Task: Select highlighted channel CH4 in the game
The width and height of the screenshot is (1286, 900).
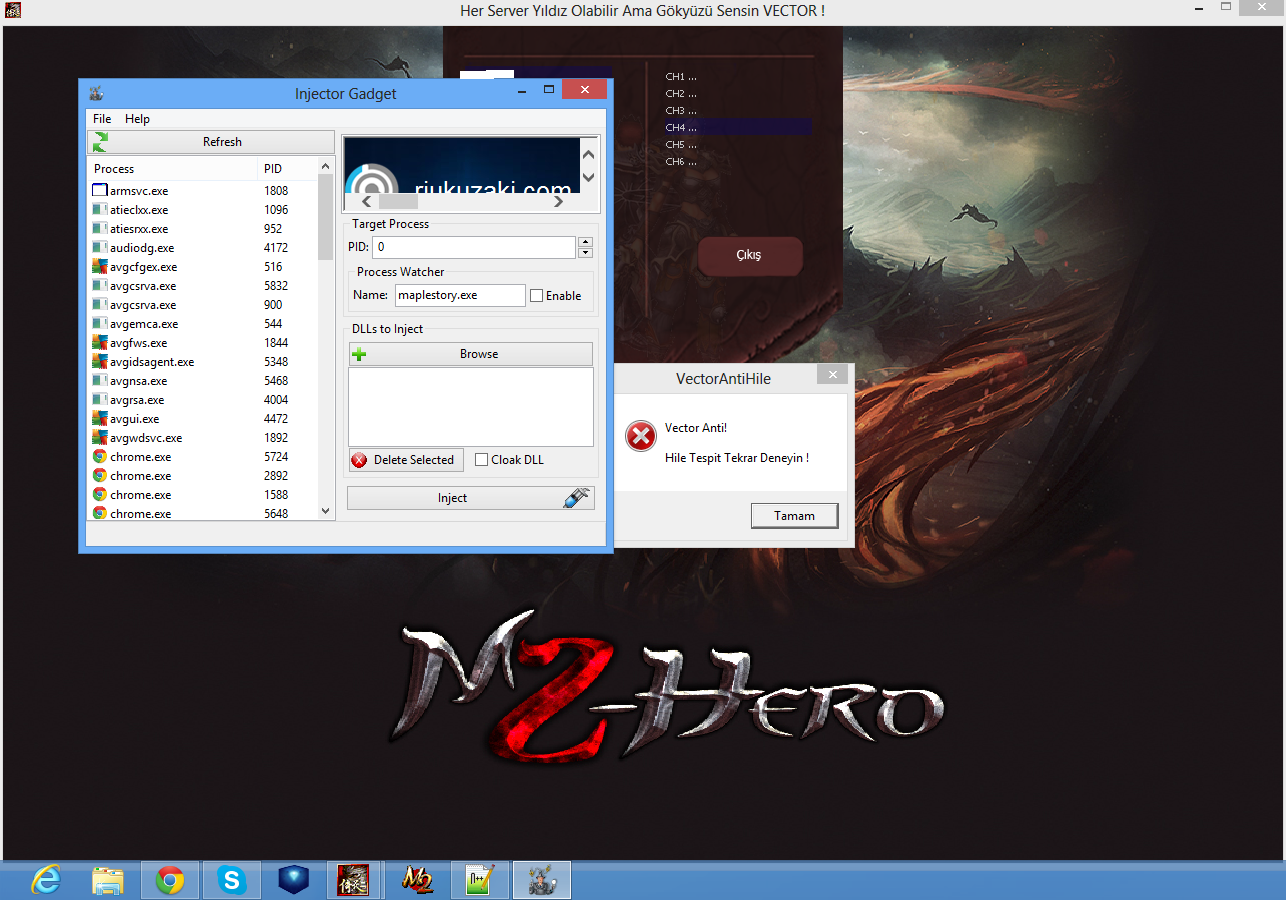Action: (737, 128)
